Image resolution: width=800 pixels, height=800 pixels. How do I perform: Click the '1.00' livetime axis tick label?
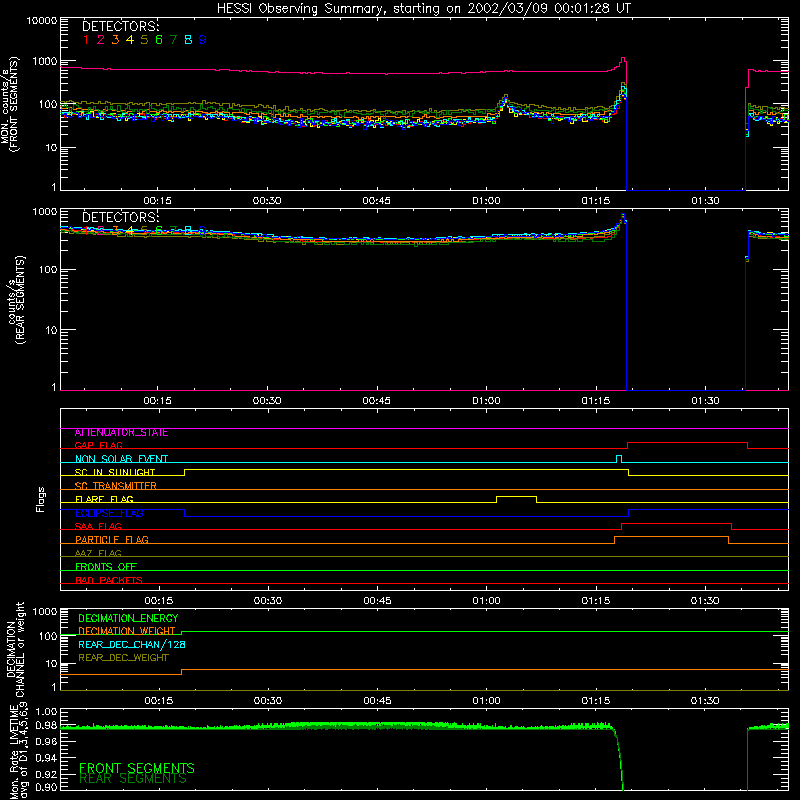click(x=46, y=712)
